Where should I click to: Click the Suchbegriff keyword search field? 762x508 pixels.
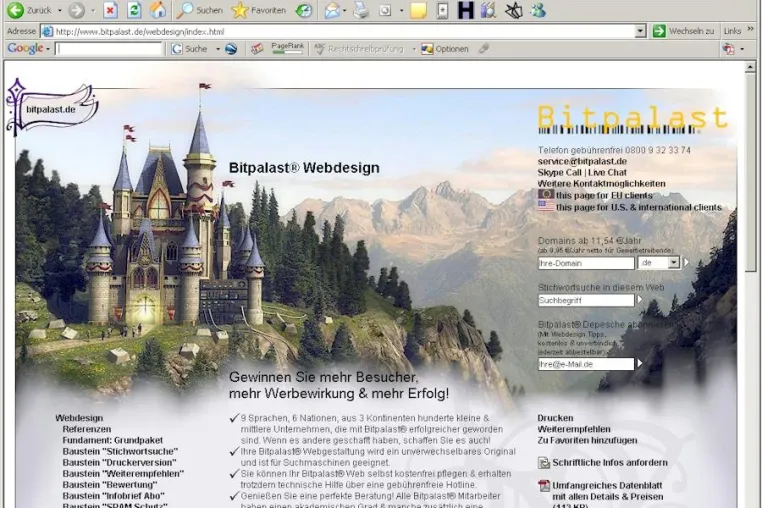[x=586, y=300]
